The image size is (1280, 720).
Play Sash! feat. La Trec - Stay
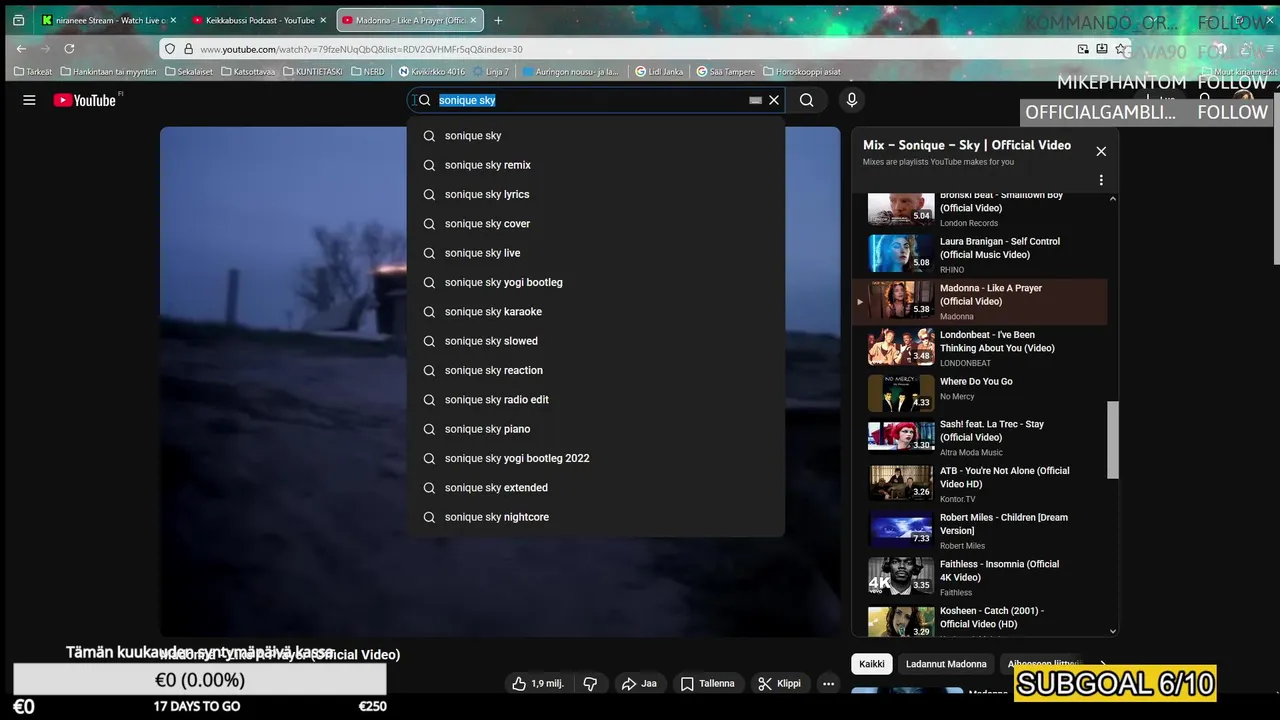(980, 437)
